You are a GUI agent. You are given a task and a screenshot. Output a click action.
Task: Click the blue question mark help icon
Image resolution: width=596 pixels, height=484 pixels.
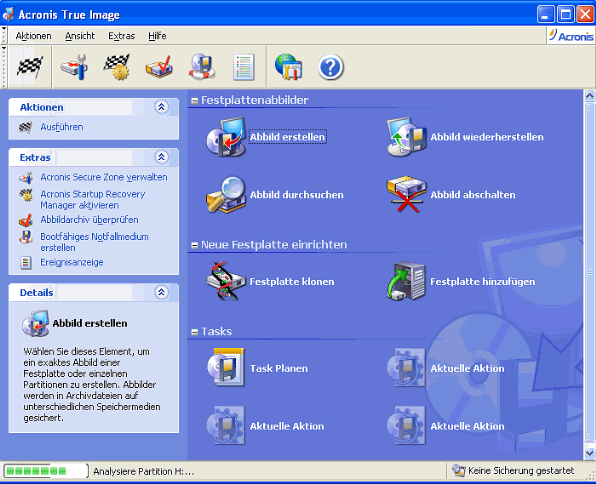coord(331,67)
